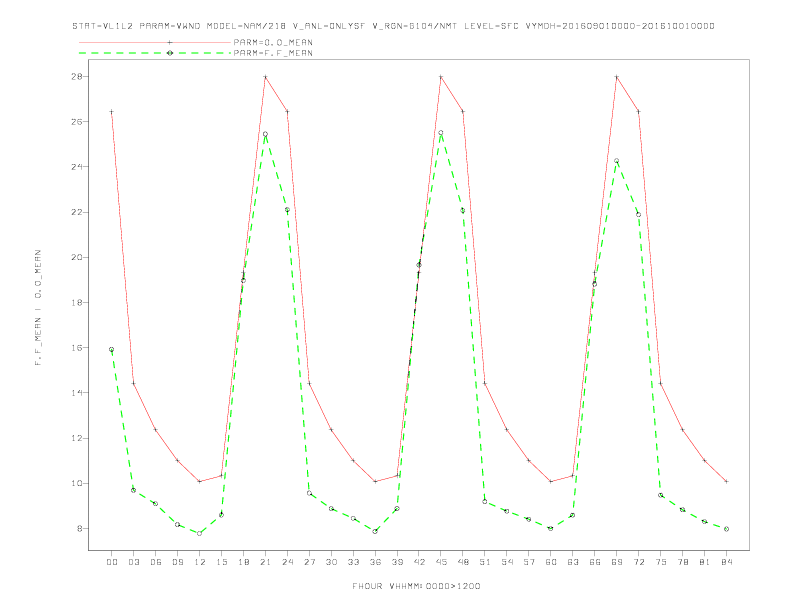Click the x-axis forecast hour label 63
Image resolution: width=792 pixels, height=612 pixels.
pos(573,562)
